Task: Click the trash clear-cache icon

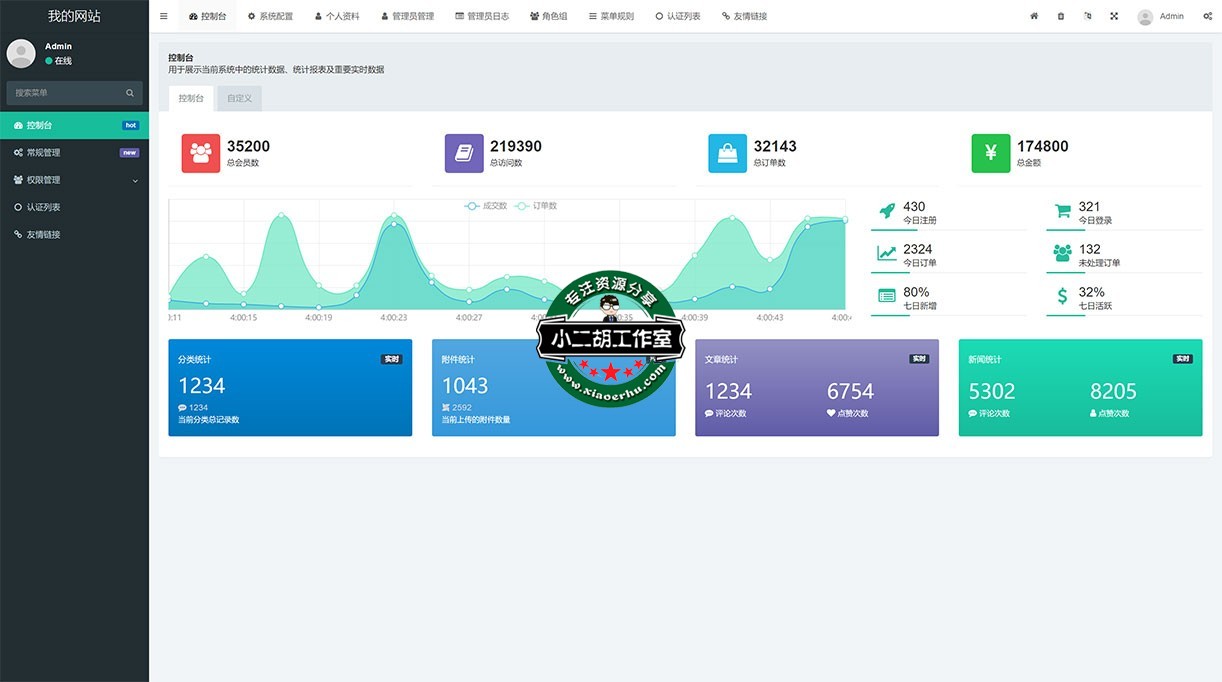Action: click(x=1061, y=16)
